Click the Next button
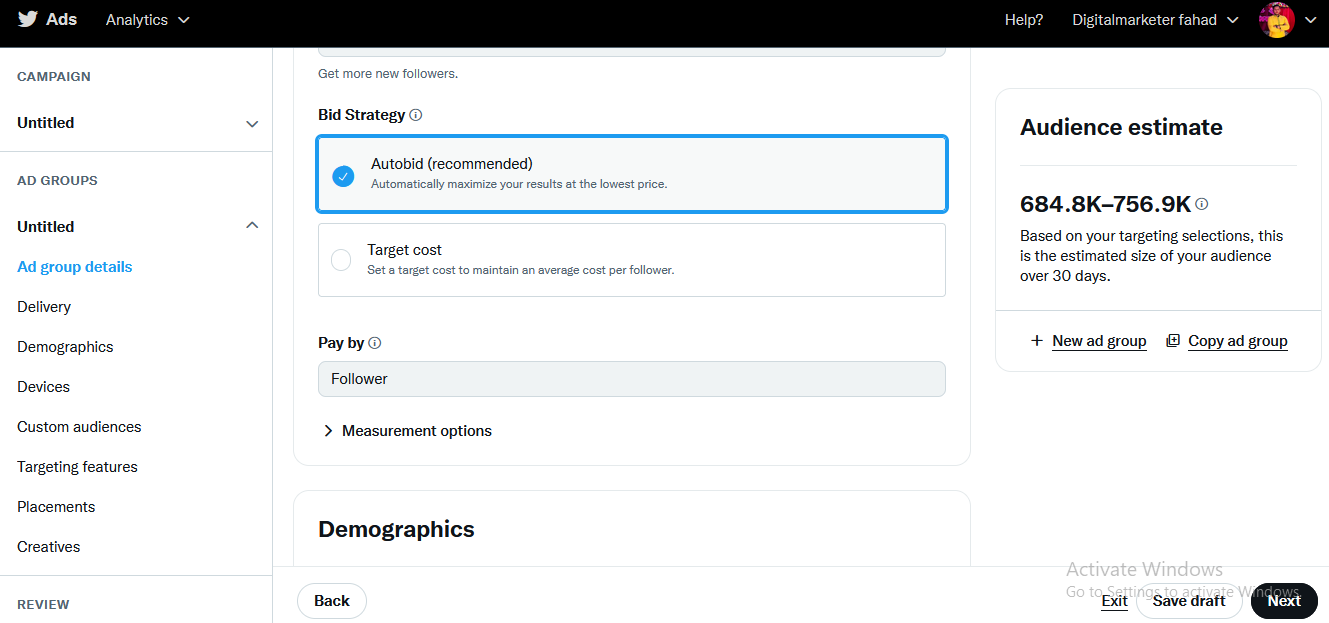 [x=1283, y=600]
